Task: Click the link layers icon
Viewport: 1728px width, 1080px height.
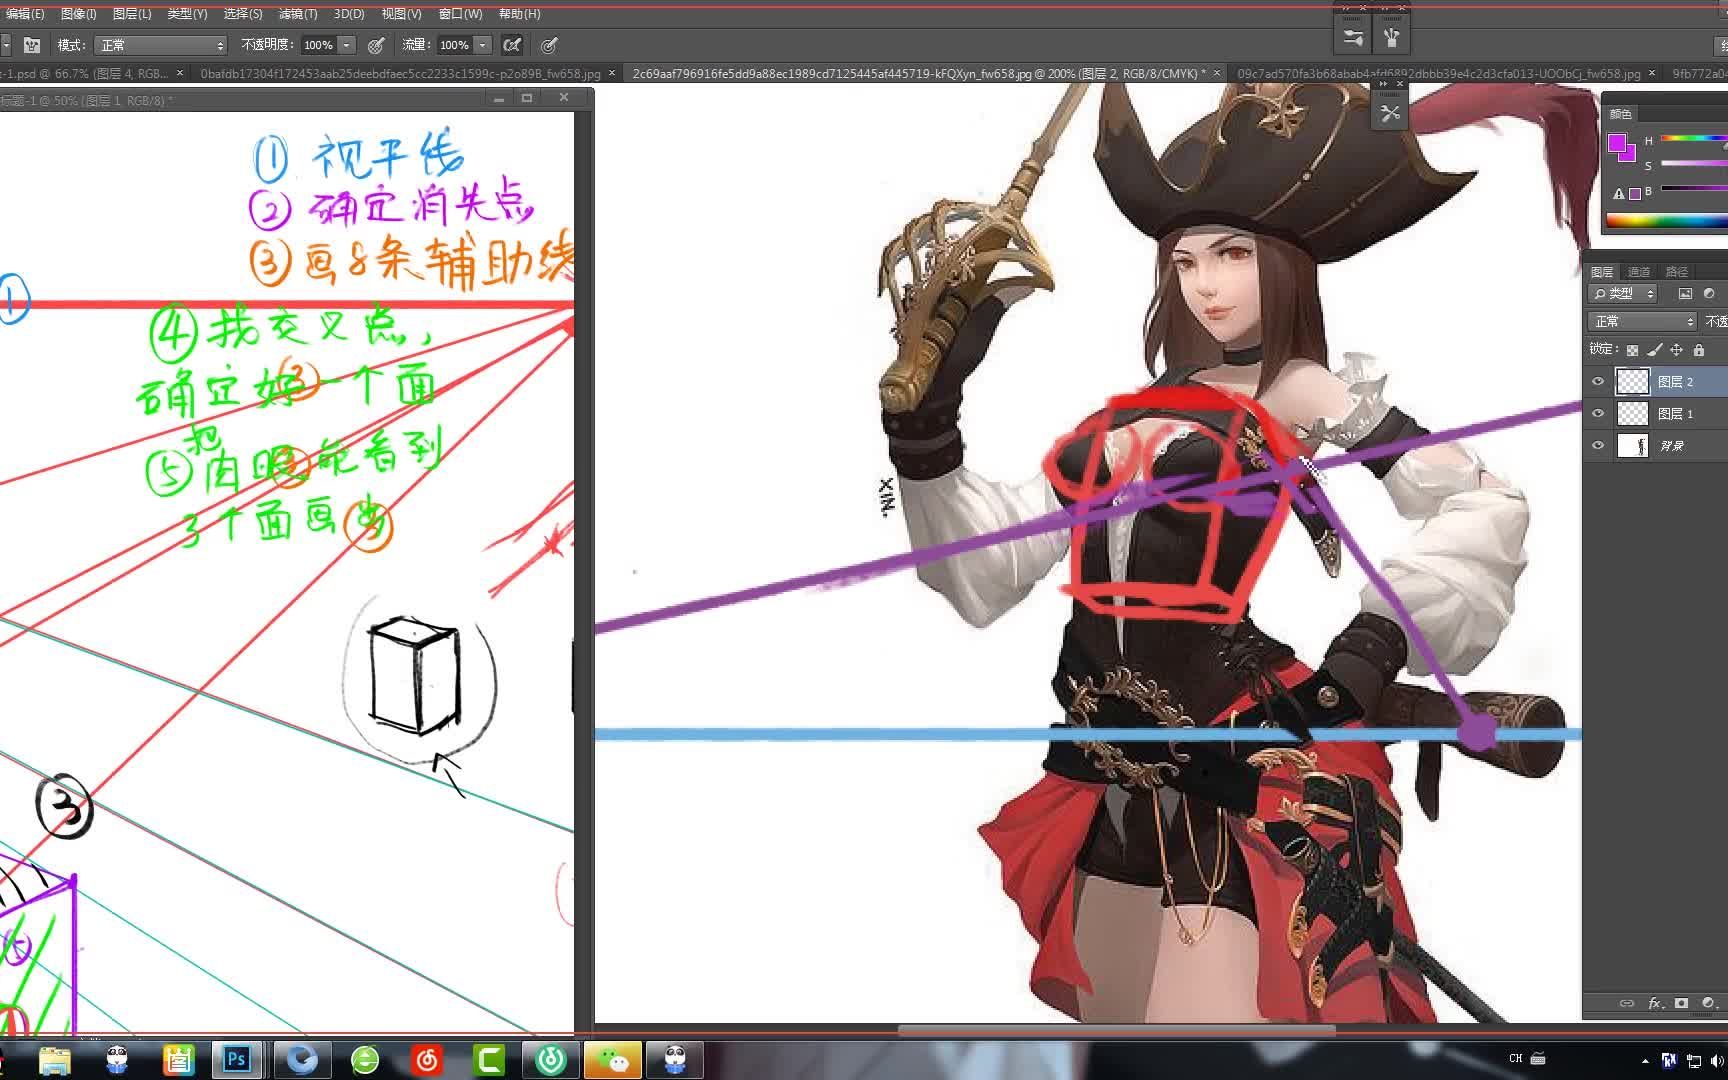Action: point(1627,1003)
